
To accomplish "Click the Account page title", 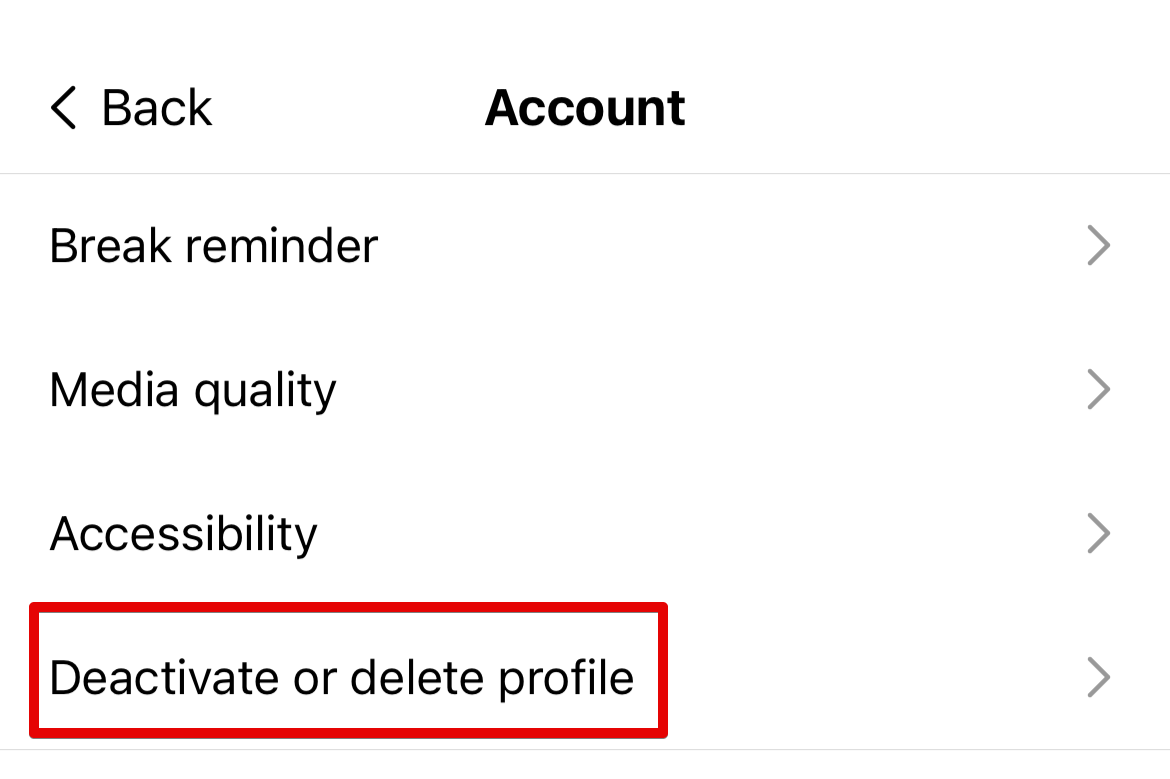I will [585, 107].
